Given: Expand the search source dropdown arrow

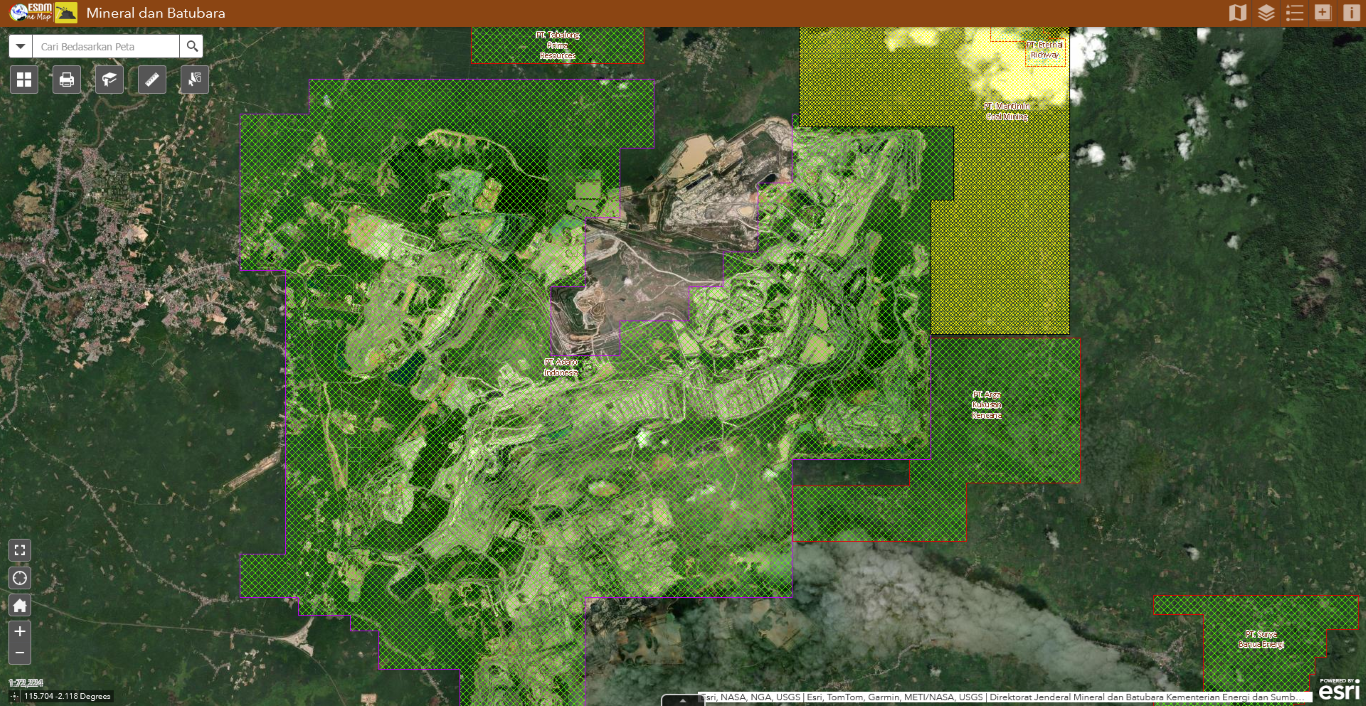Looking at the screenshot, I should coord(20,47).
